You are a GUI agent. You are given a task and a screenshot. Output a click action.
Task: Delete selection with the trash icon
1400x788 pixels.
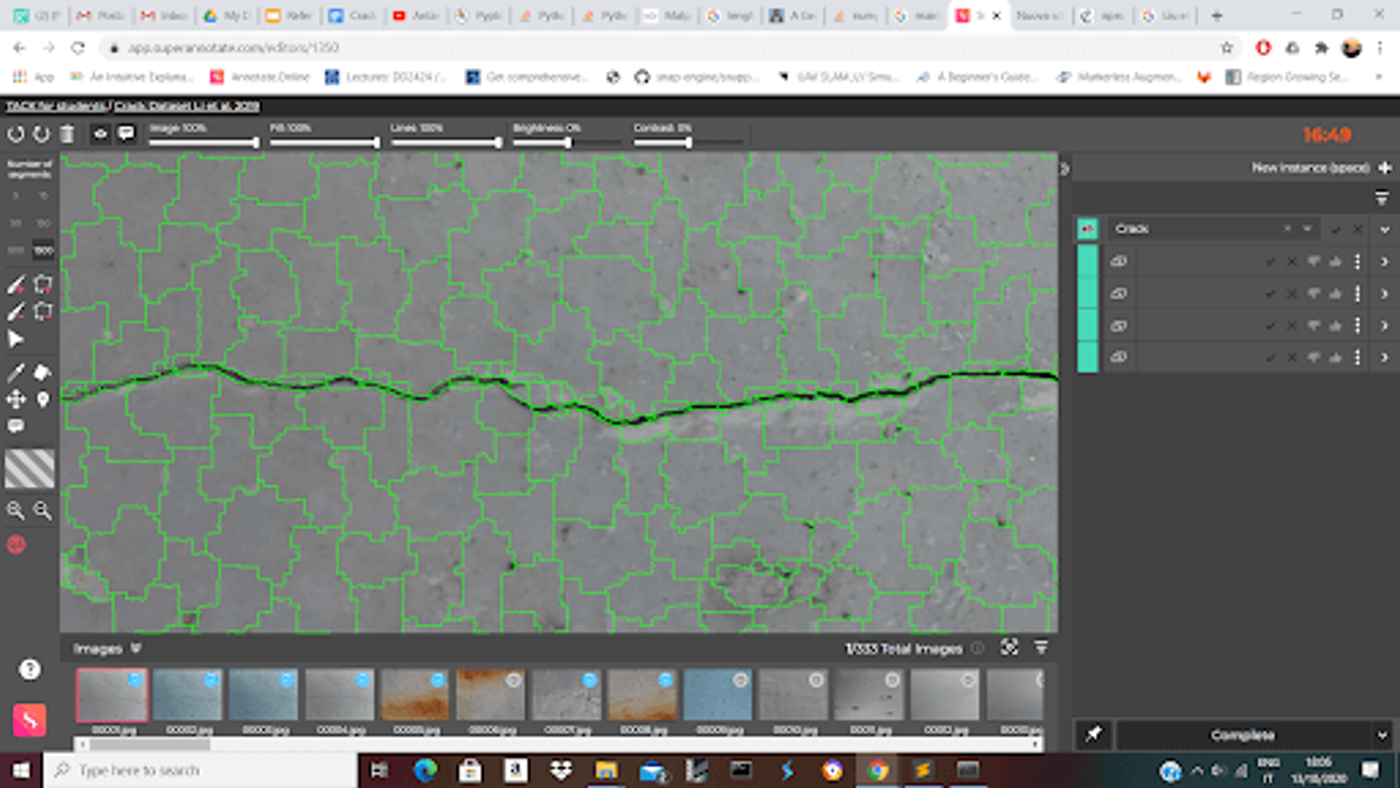67,134
